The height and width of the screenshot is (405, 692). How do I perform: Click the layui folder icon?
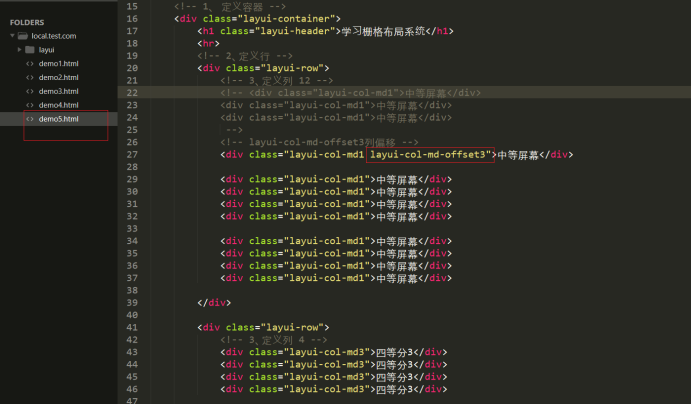(x=30, y=49)
